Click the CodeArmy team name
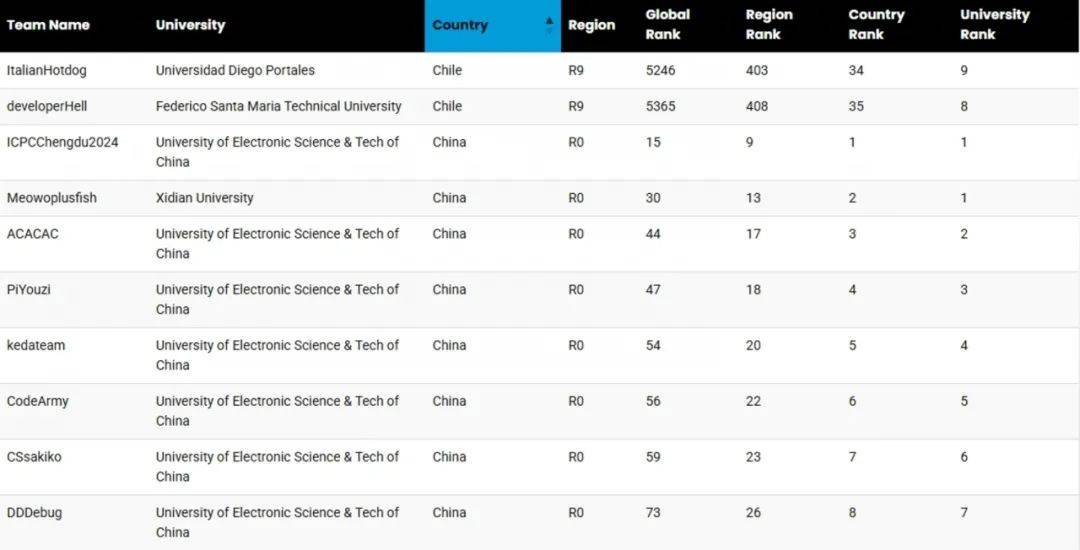The width and height of the screenshot is (1080, 550). coord(38,401)
